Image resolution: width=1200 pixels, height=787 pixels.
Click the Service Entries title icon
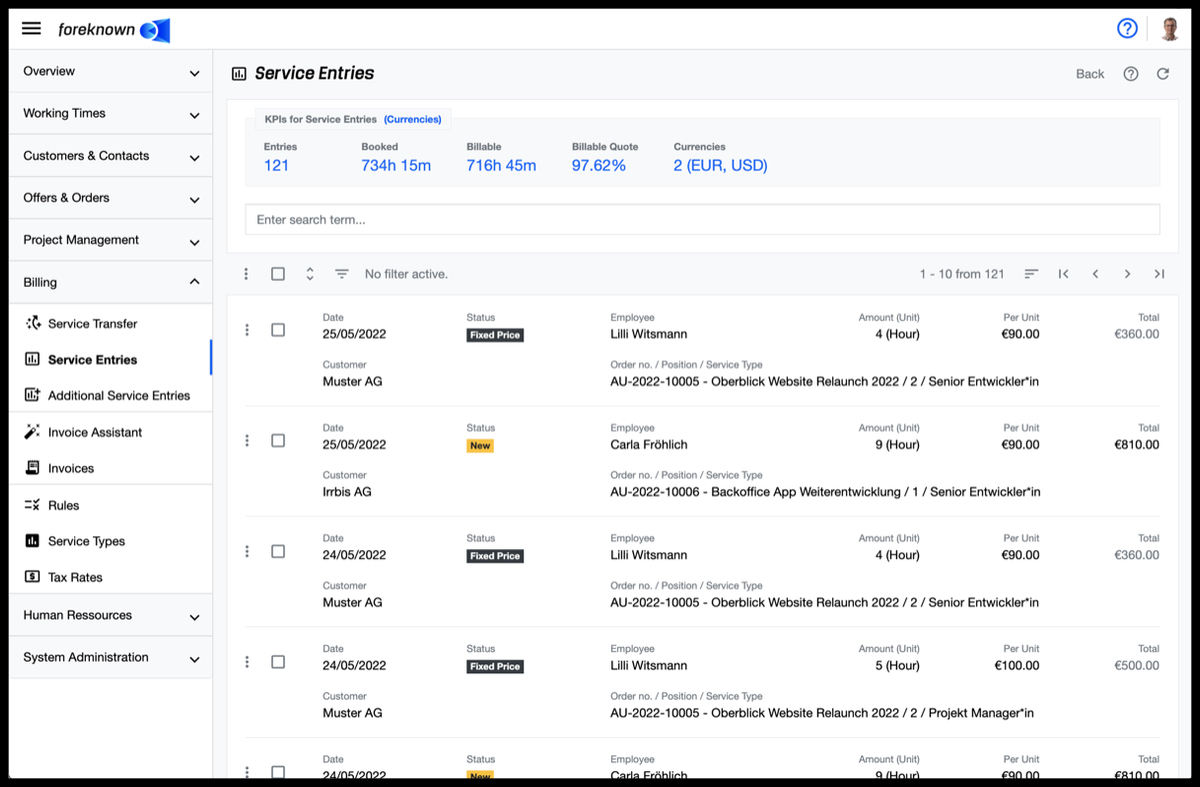pos(239,73)
